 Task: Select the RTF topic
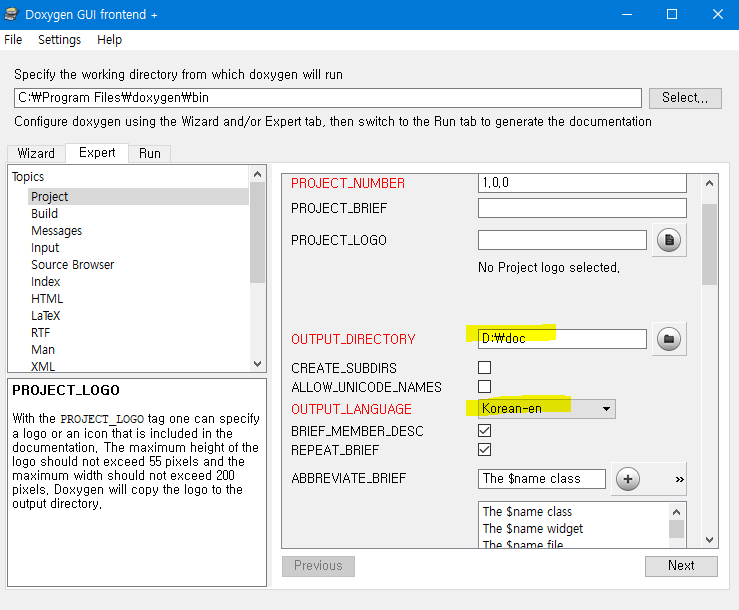[x=40, y=332]
